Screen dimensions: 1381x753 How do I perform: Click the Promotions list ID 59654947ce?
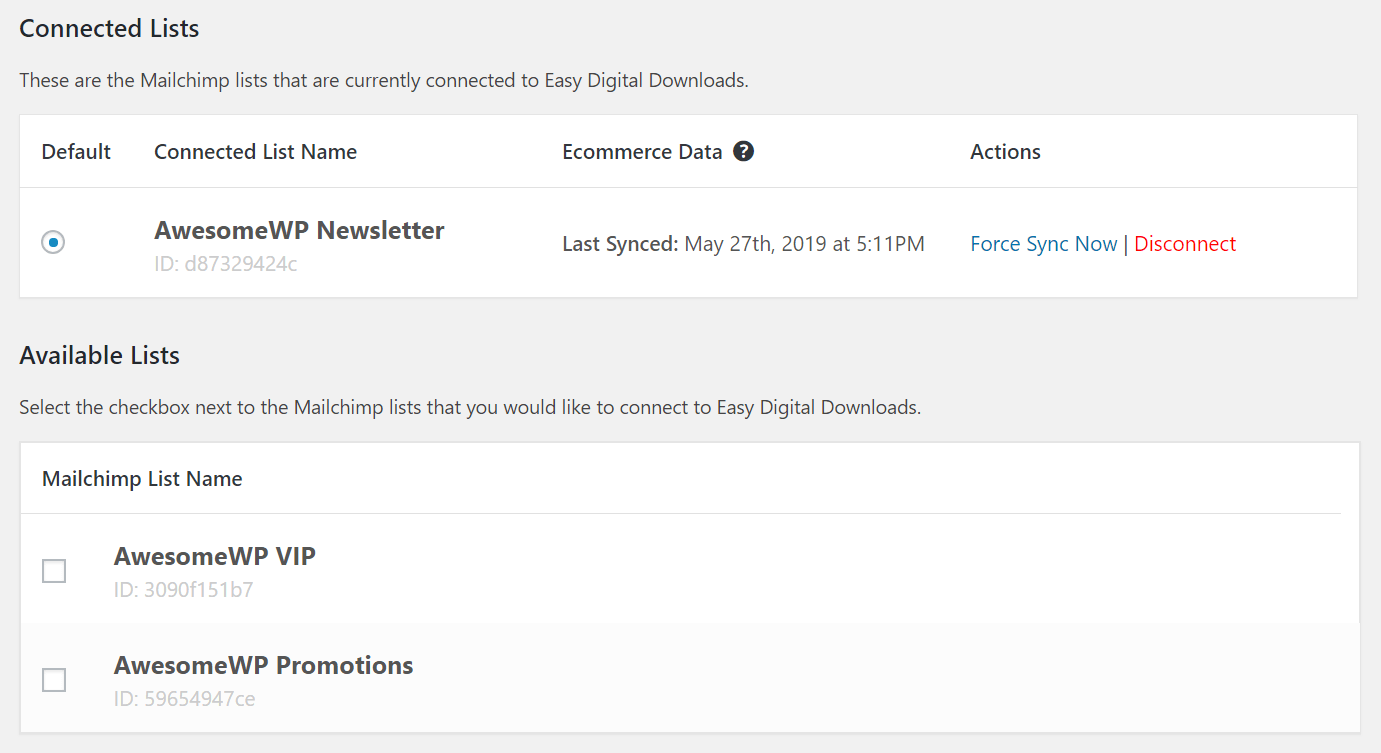point(185,699)
